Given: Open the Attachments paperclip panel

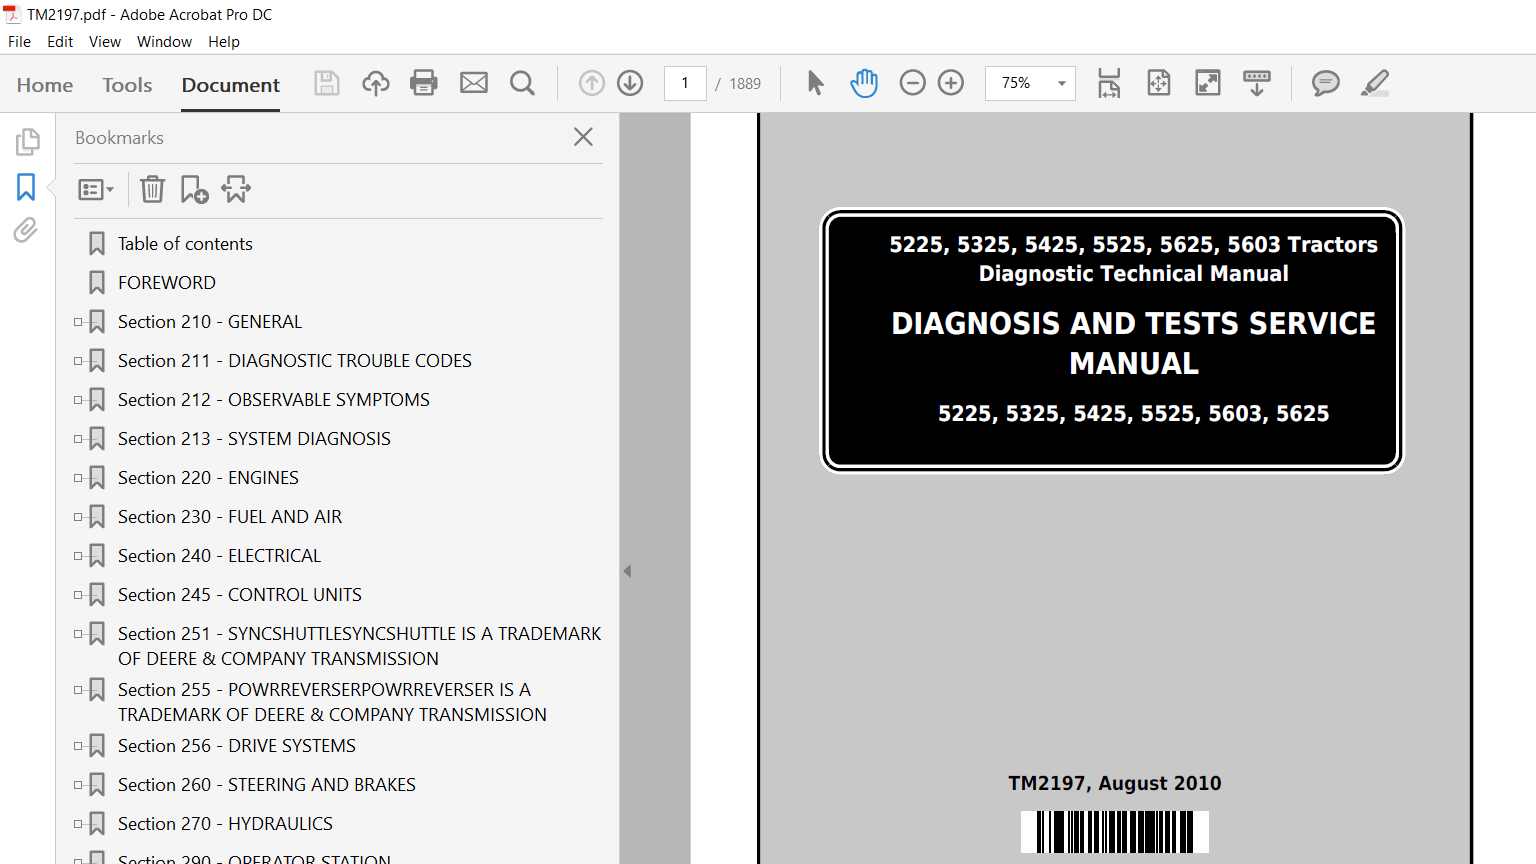Looking at the screenshot, I should click(x=26, y=230).
